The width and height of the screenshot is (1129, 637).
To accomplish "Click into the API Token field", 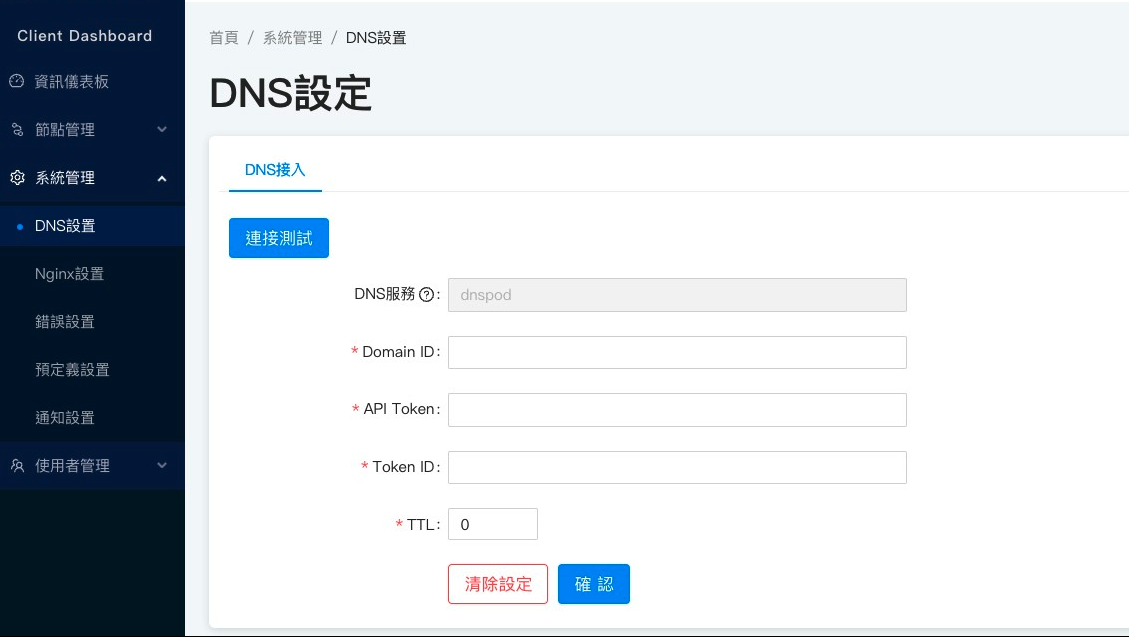I will pyautogui.click(x=677, y=409).
